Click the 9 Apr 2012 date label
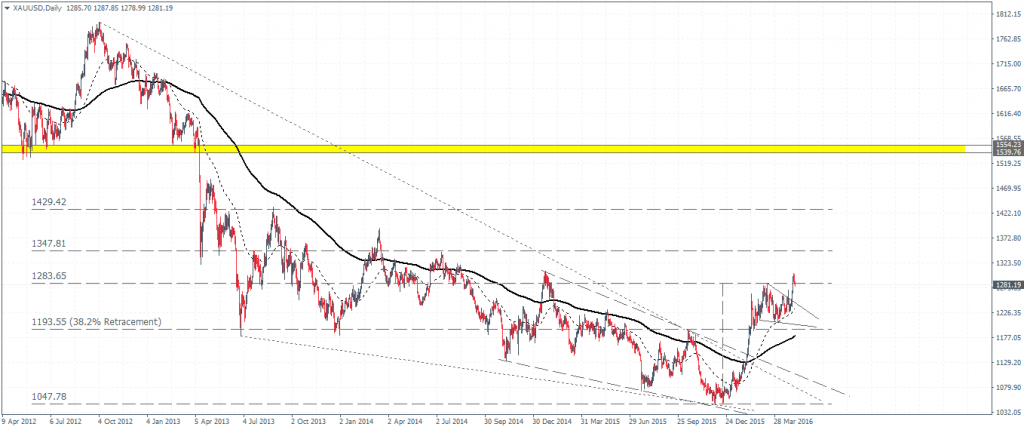The width and height of the screenshot is (1024, 430). [x=18, y=423]
